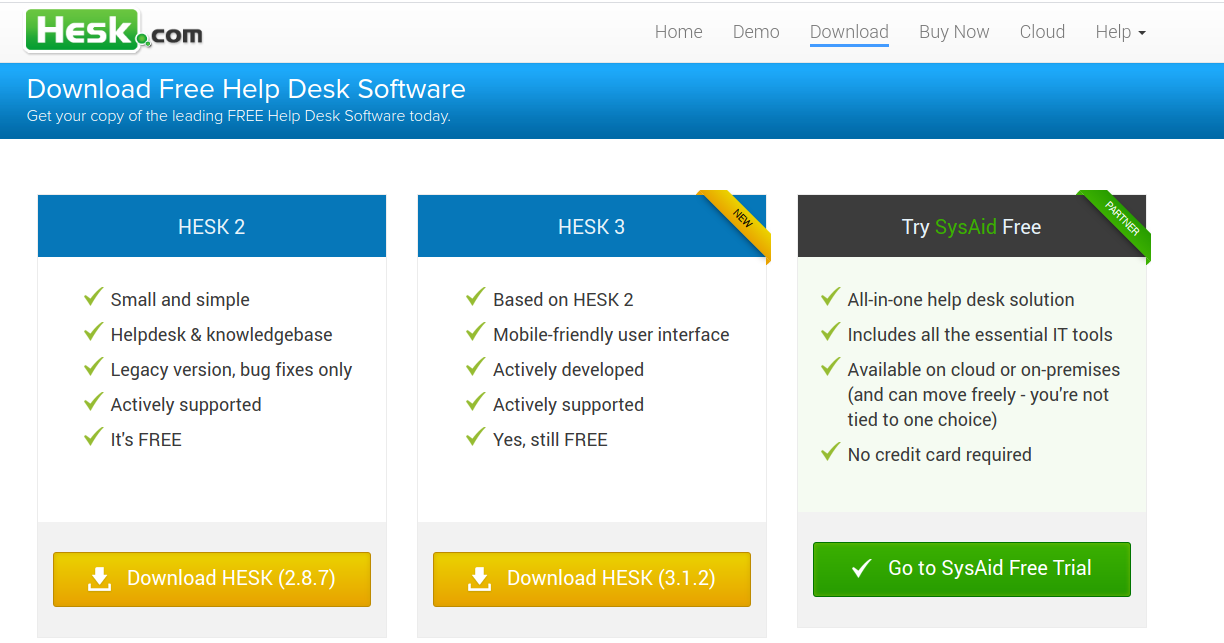Click the text All-in-one help desk solution
The width and height of the screenshot is (1224, 643).
(x=961, y=300)
